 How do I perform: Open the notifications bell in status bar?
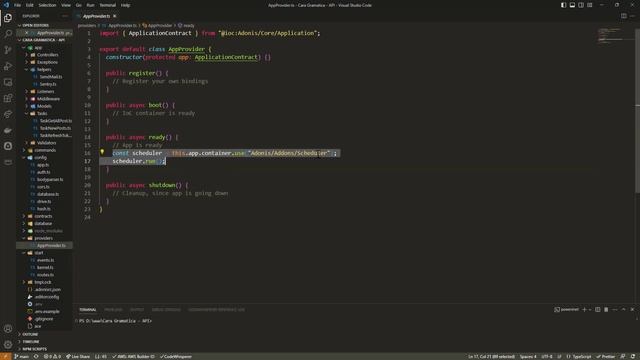coord(633,356)
